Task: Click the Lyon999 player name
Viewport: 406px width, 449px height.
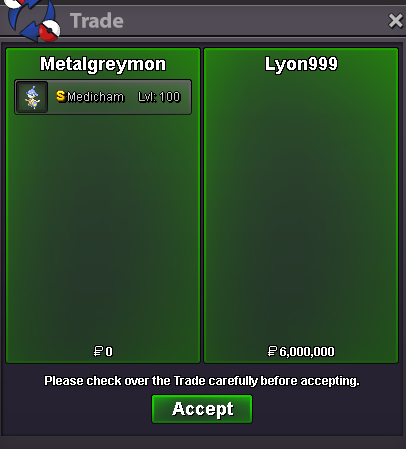Action: tap(301, 64)
